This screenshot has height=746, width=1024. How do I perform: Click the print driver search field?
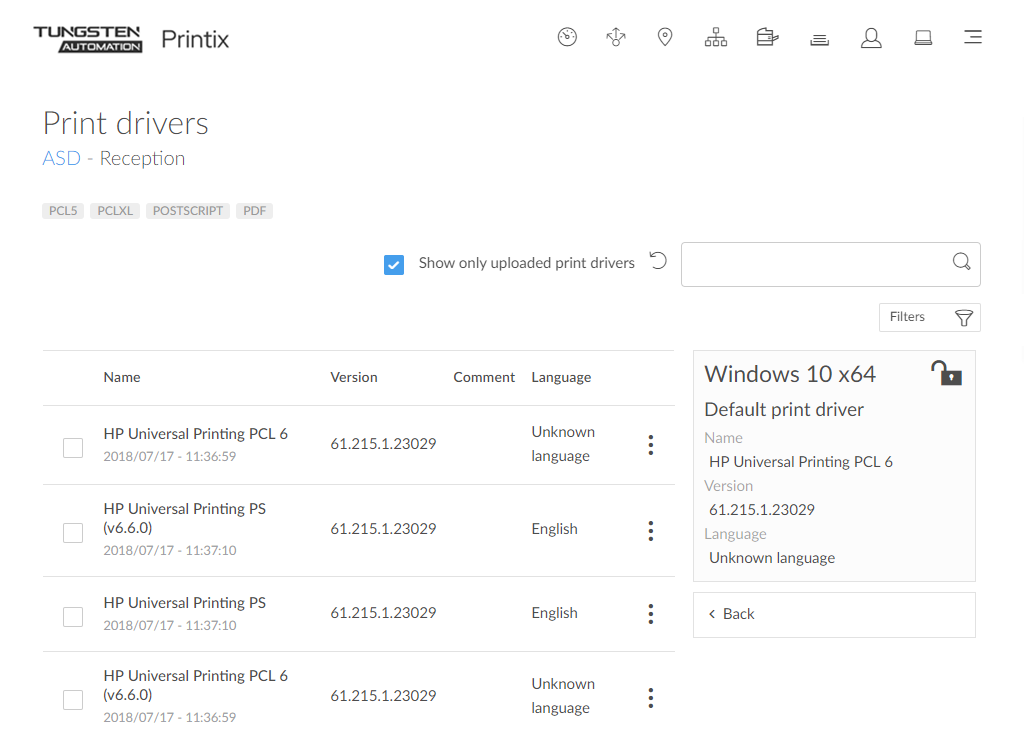815,264
